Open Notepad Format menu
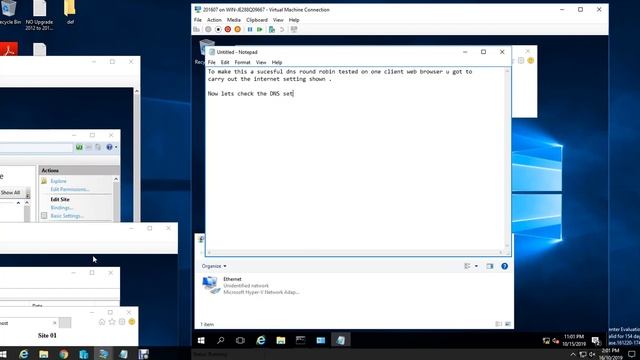This screenshot has width=640, height=360. pos(242,62)
